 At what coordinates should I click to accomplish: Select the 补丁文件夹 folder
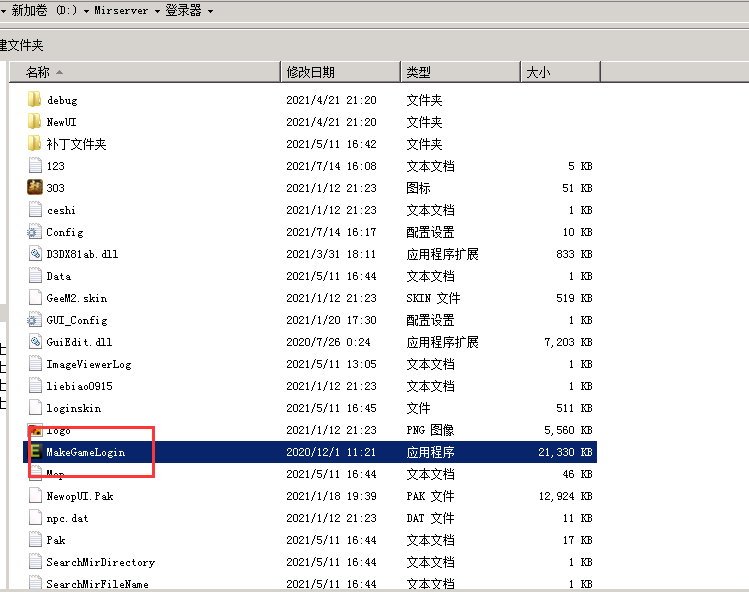tap(76, 144)
